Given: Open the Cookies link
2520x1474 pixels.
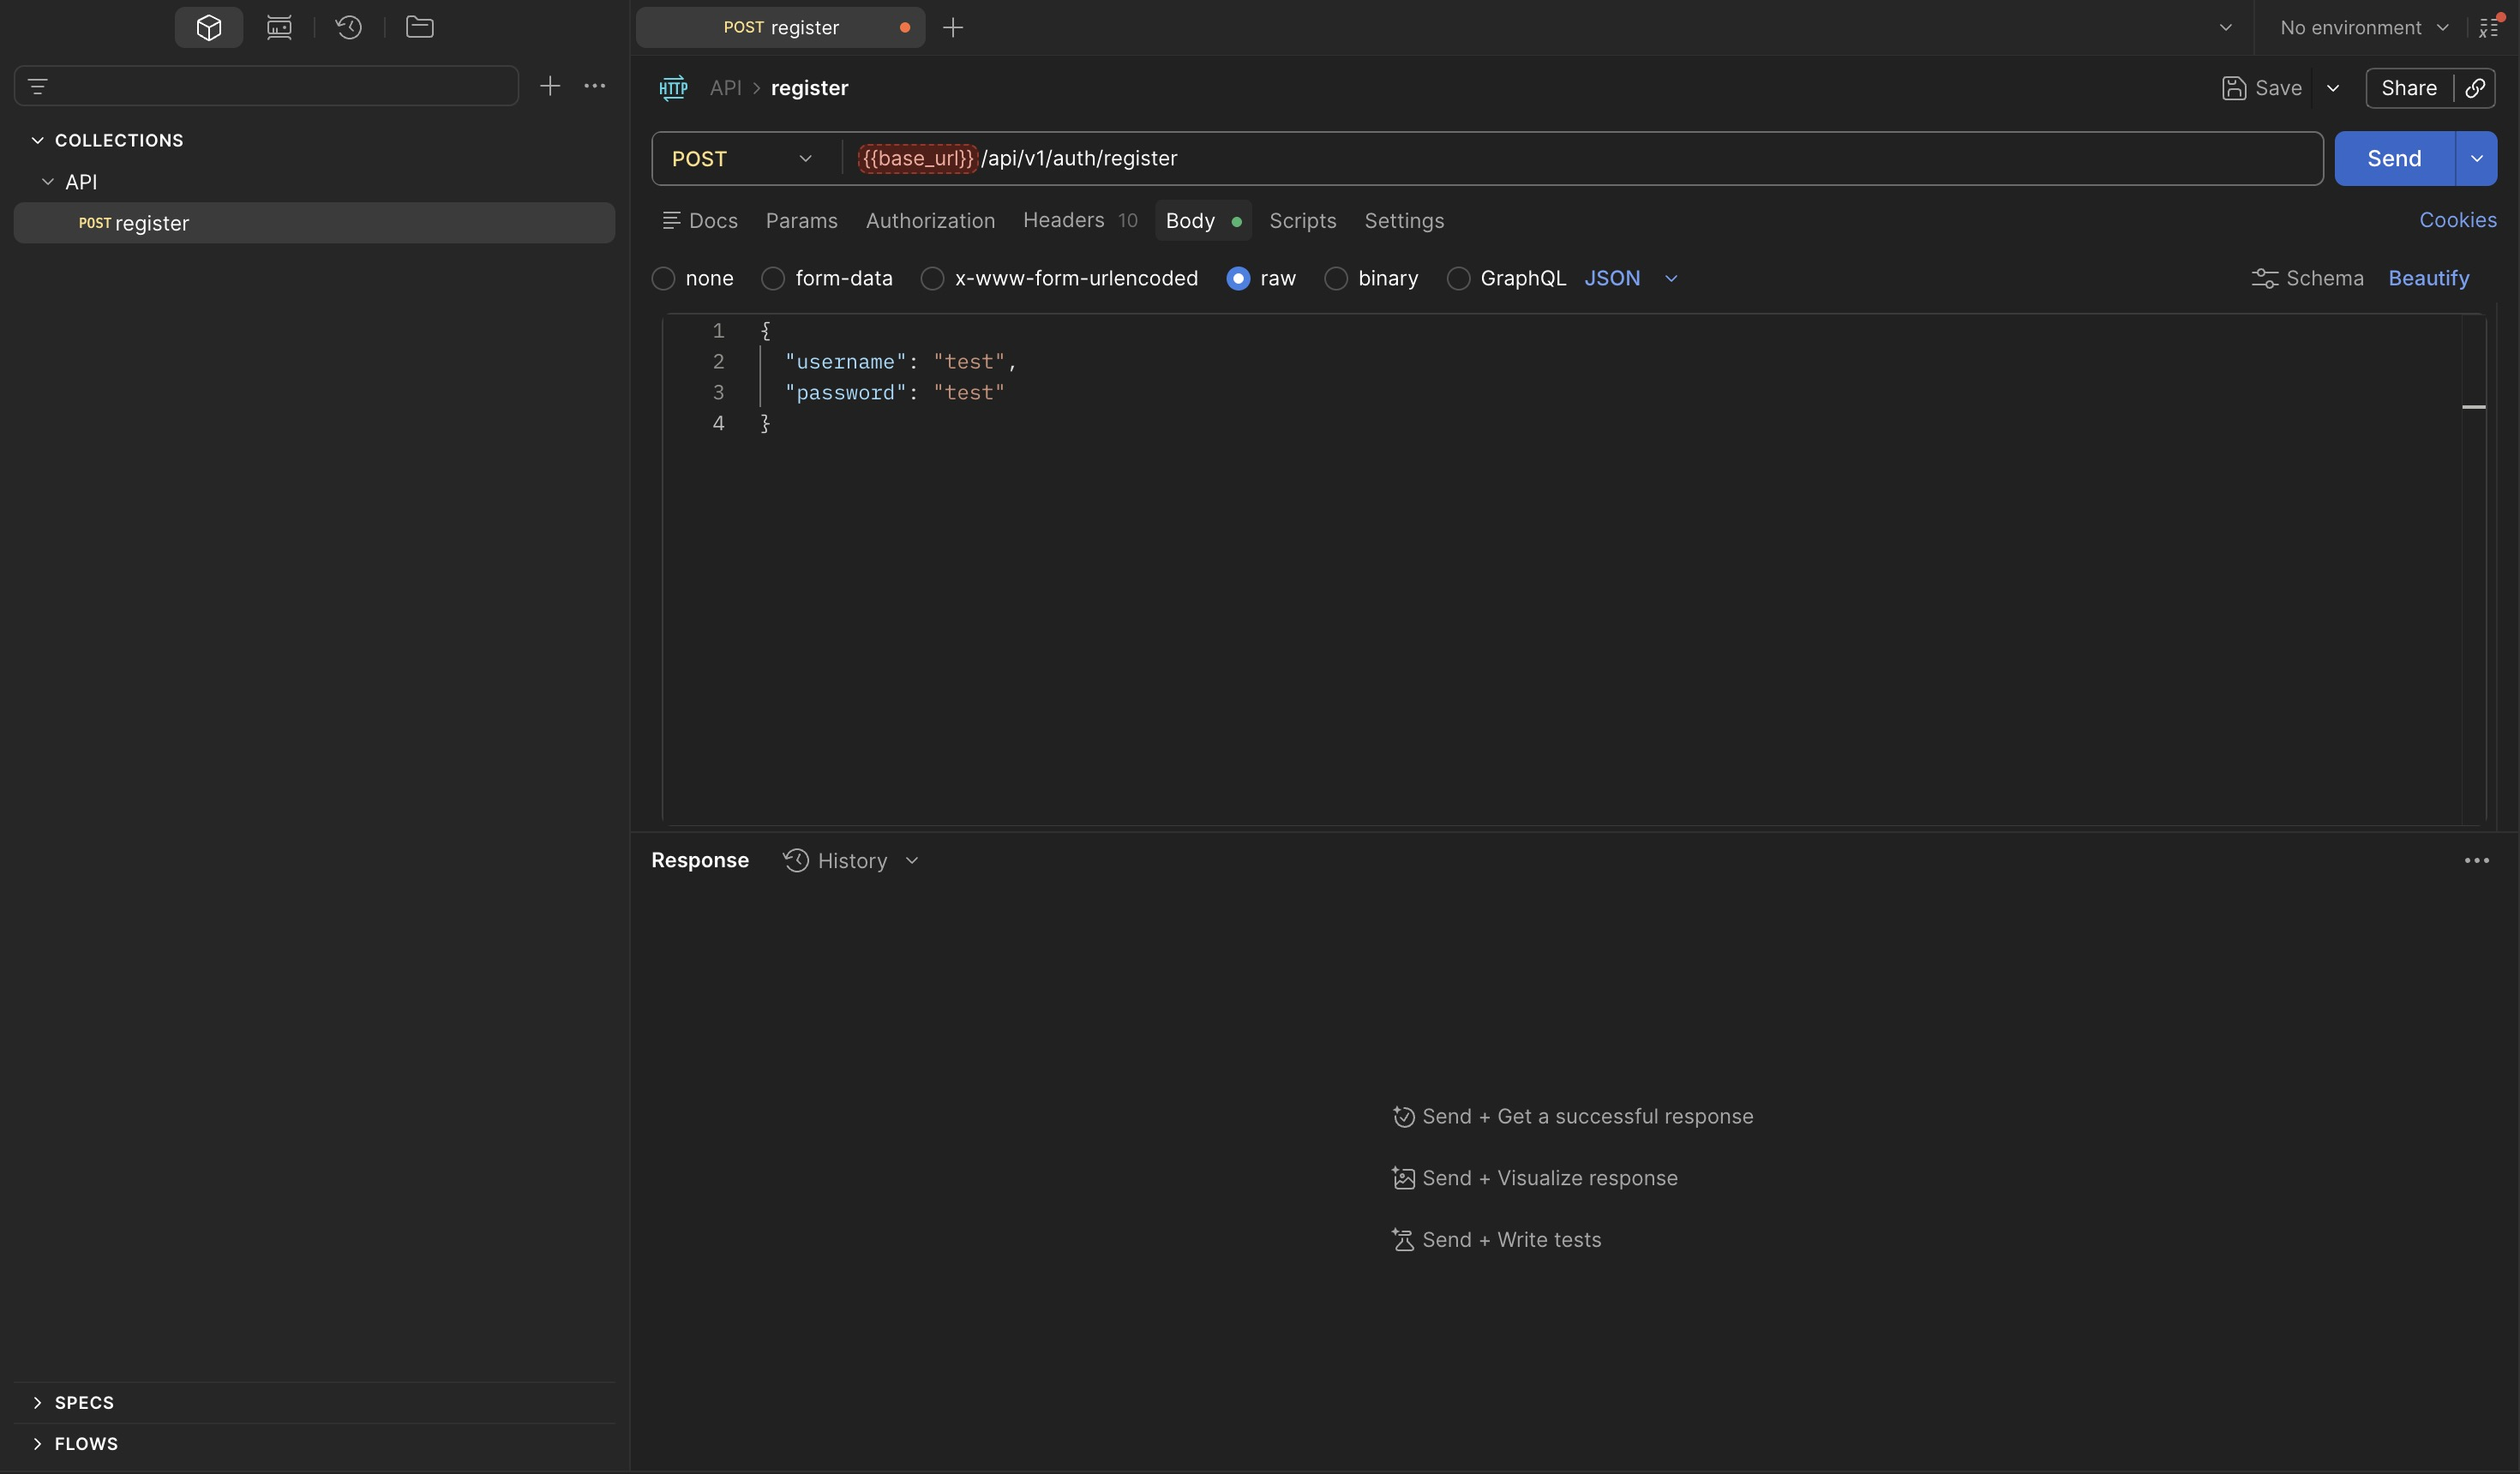Looking at the screenshot, I should (x=2457, y=220).
